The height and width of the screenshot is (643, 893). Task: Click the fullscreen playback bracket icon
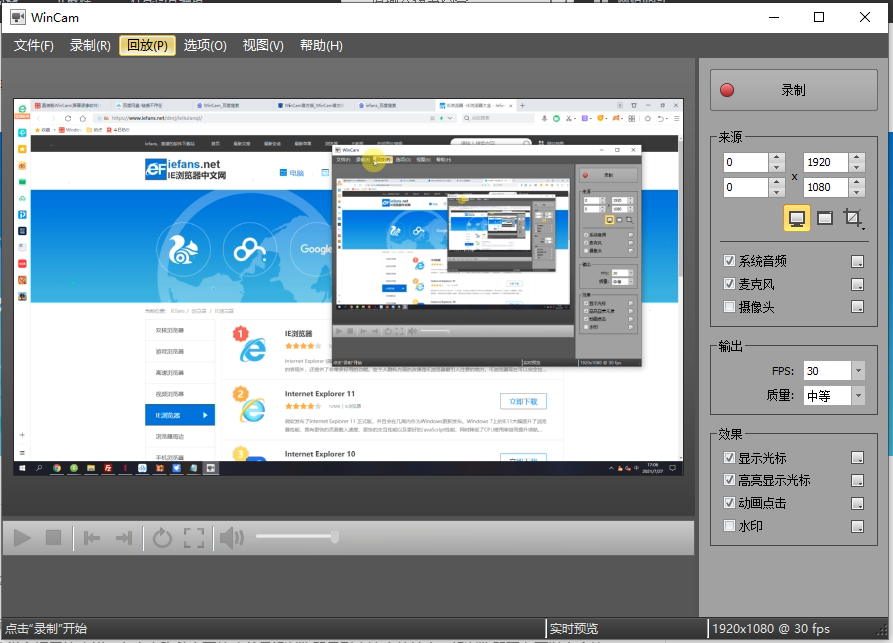(194, 538)
